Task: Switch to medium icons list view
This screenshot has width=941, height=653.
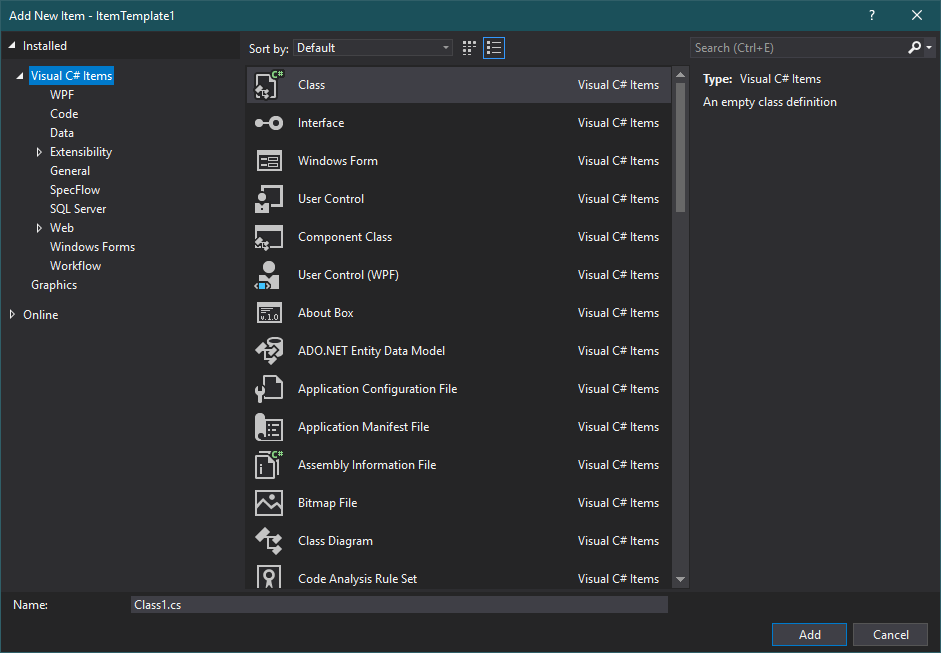Action: [494, 48]
